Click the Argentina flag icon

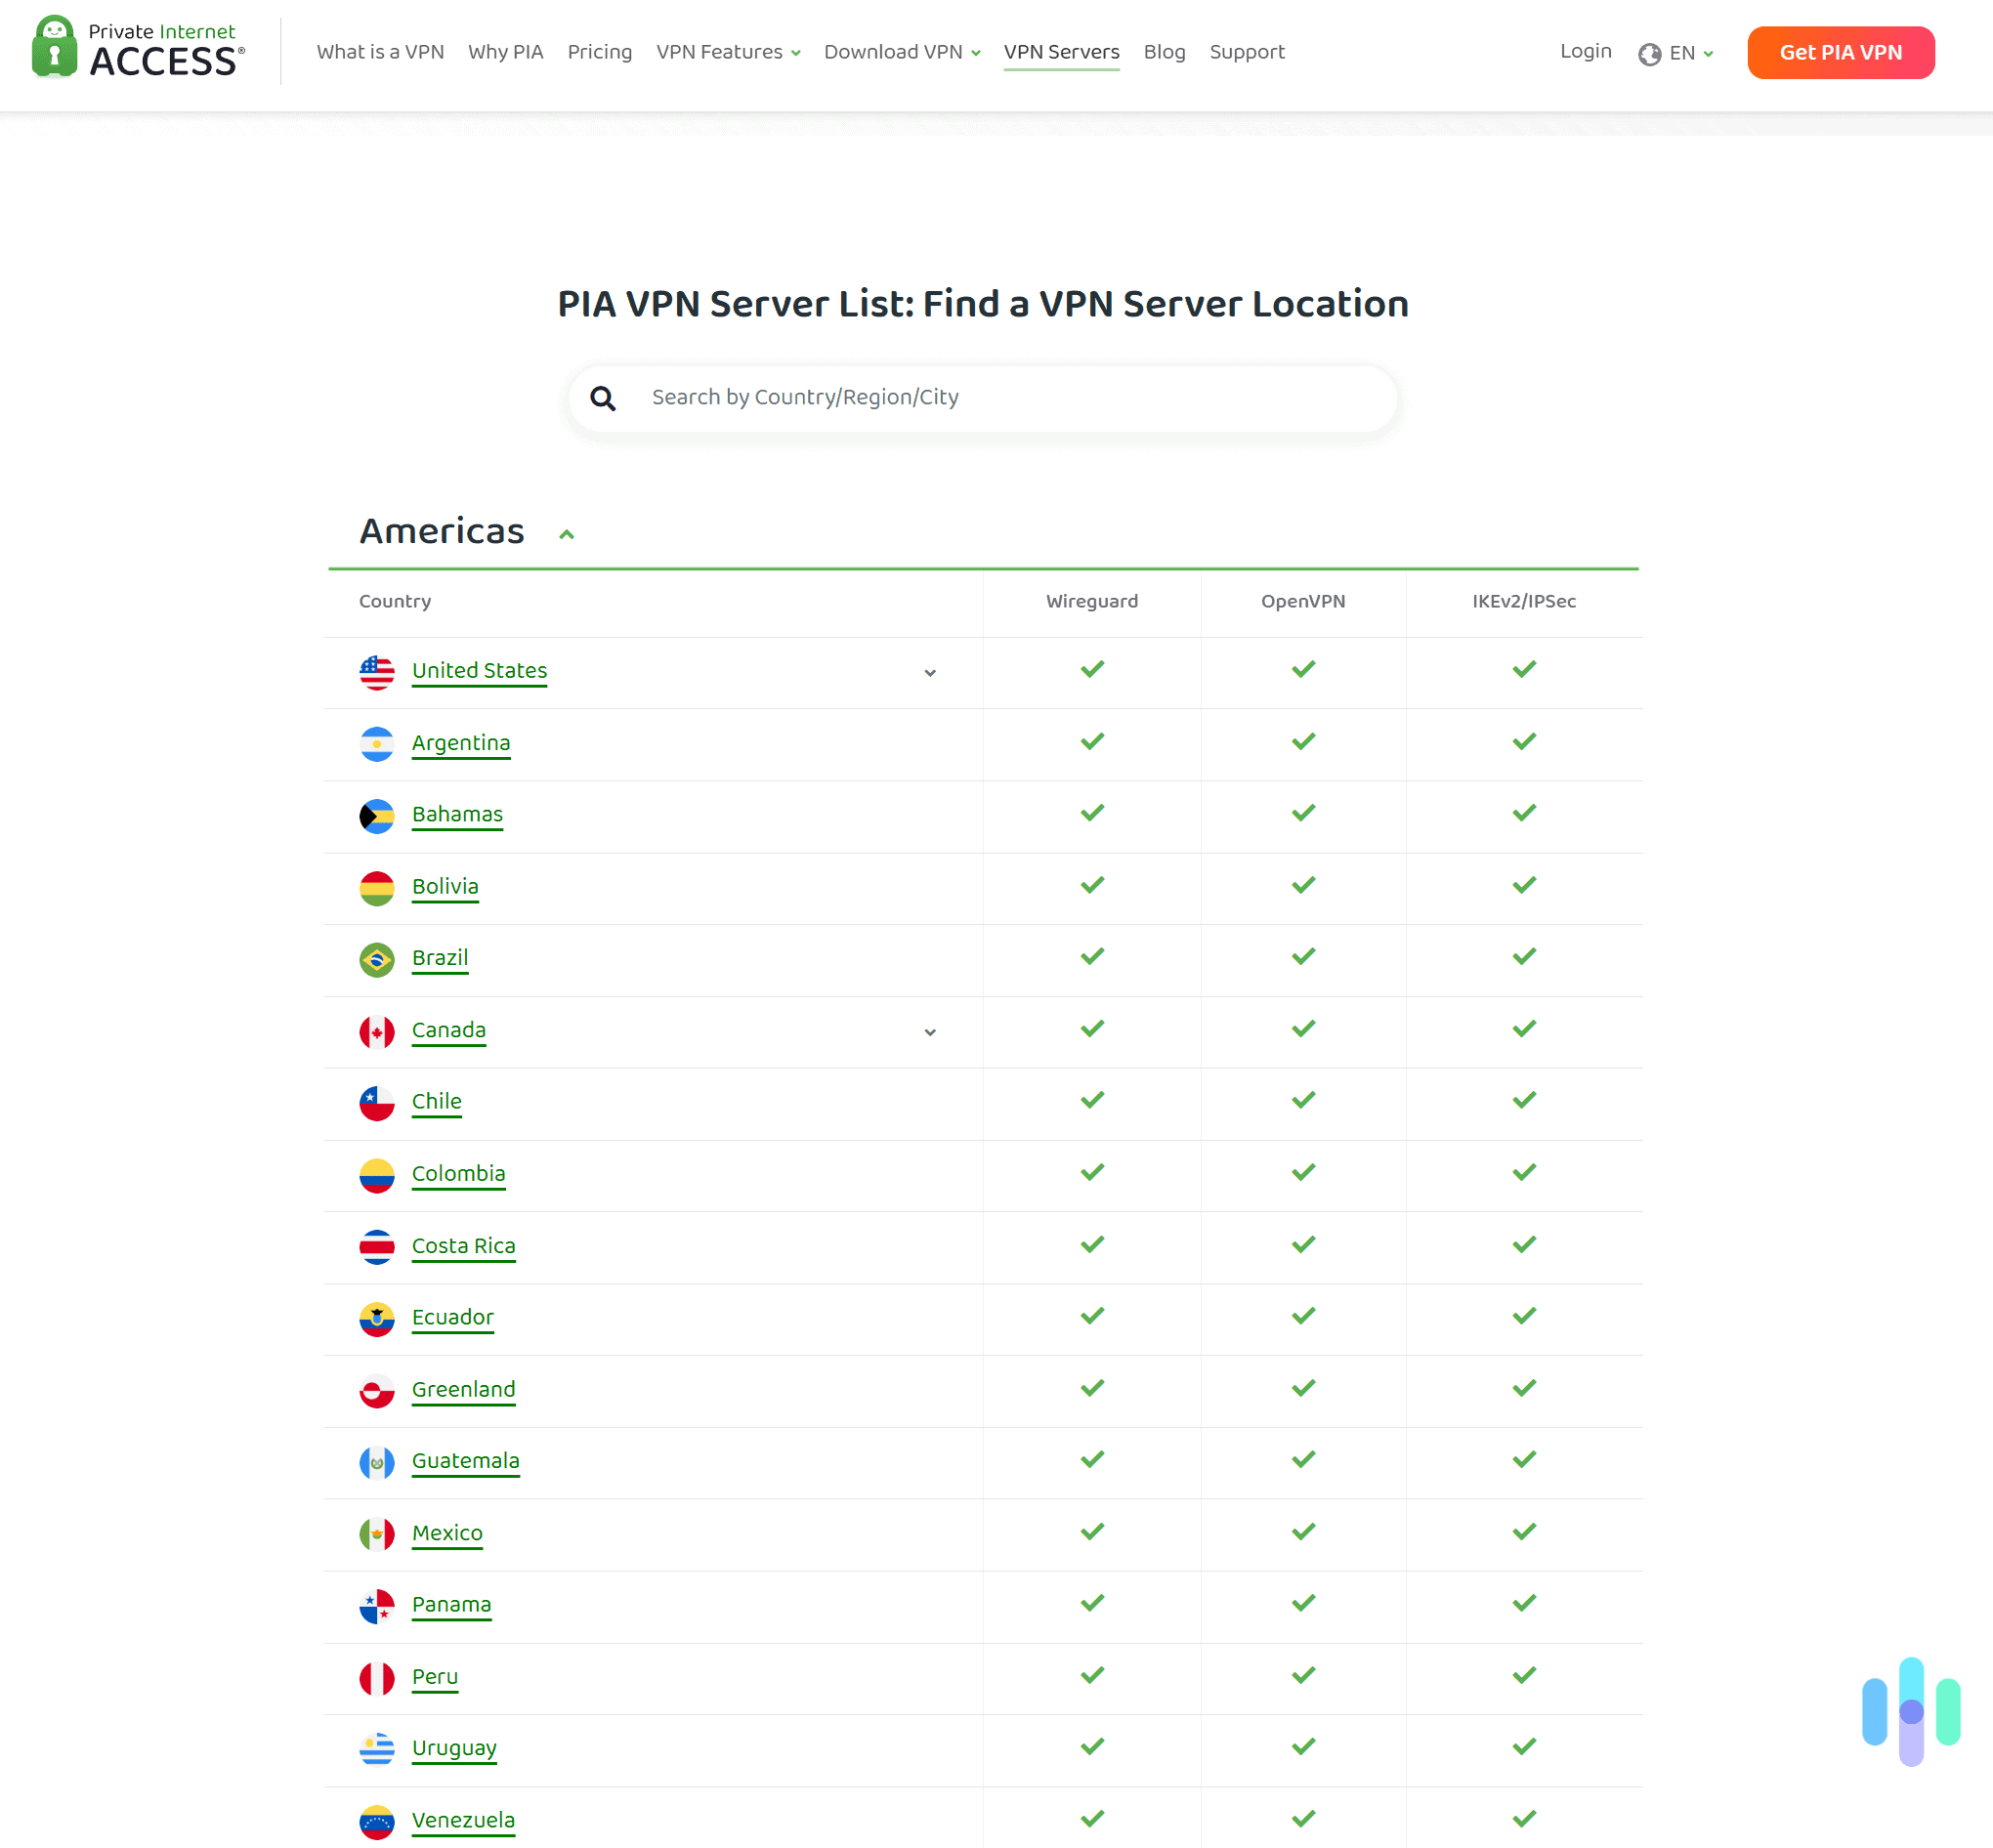pos(377,743)
